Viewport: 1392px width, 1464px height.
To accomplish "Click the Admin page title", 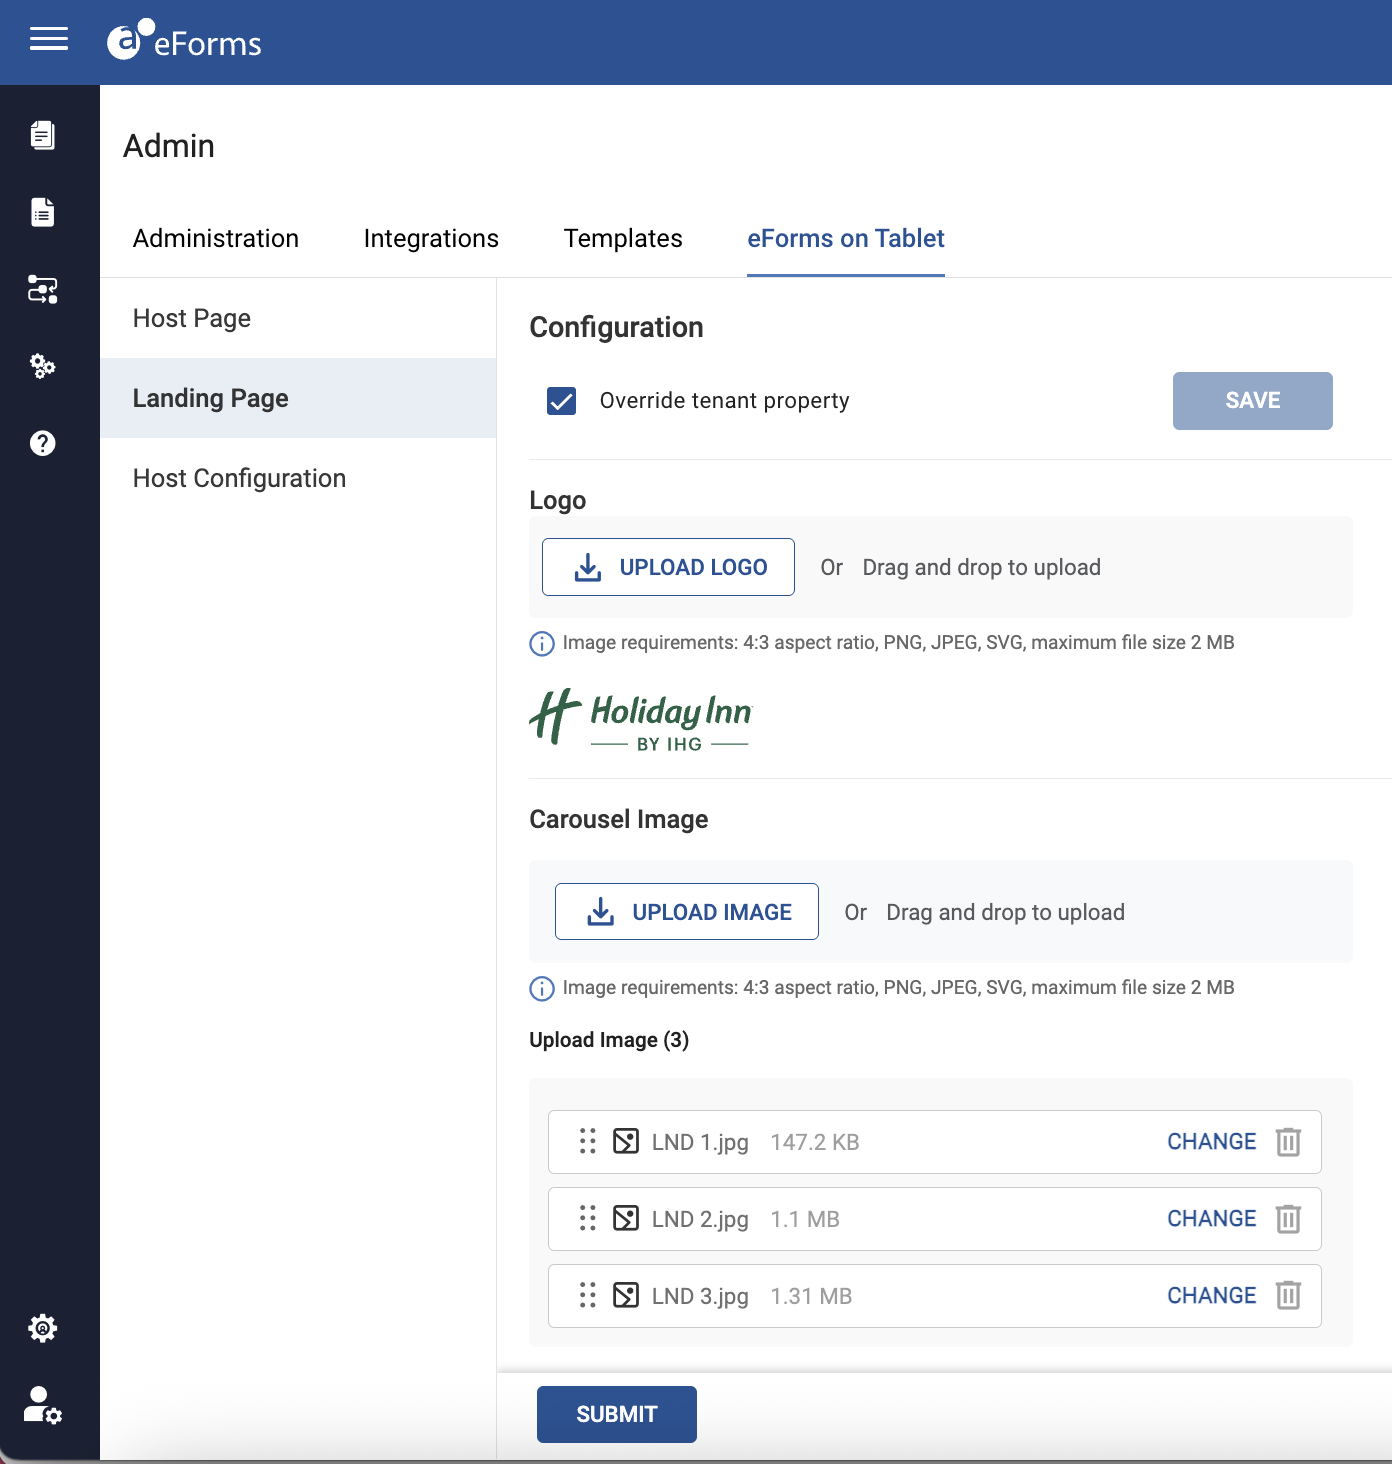I will (x=169, y=146).
